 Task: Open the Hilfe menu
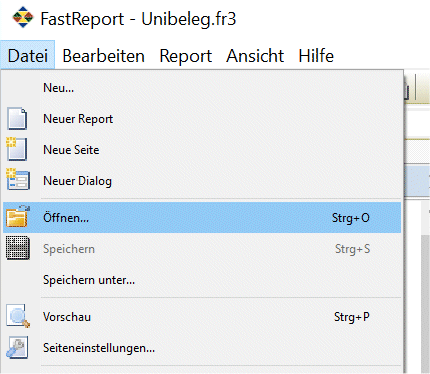pyautogui.click(x=316, y=56)
